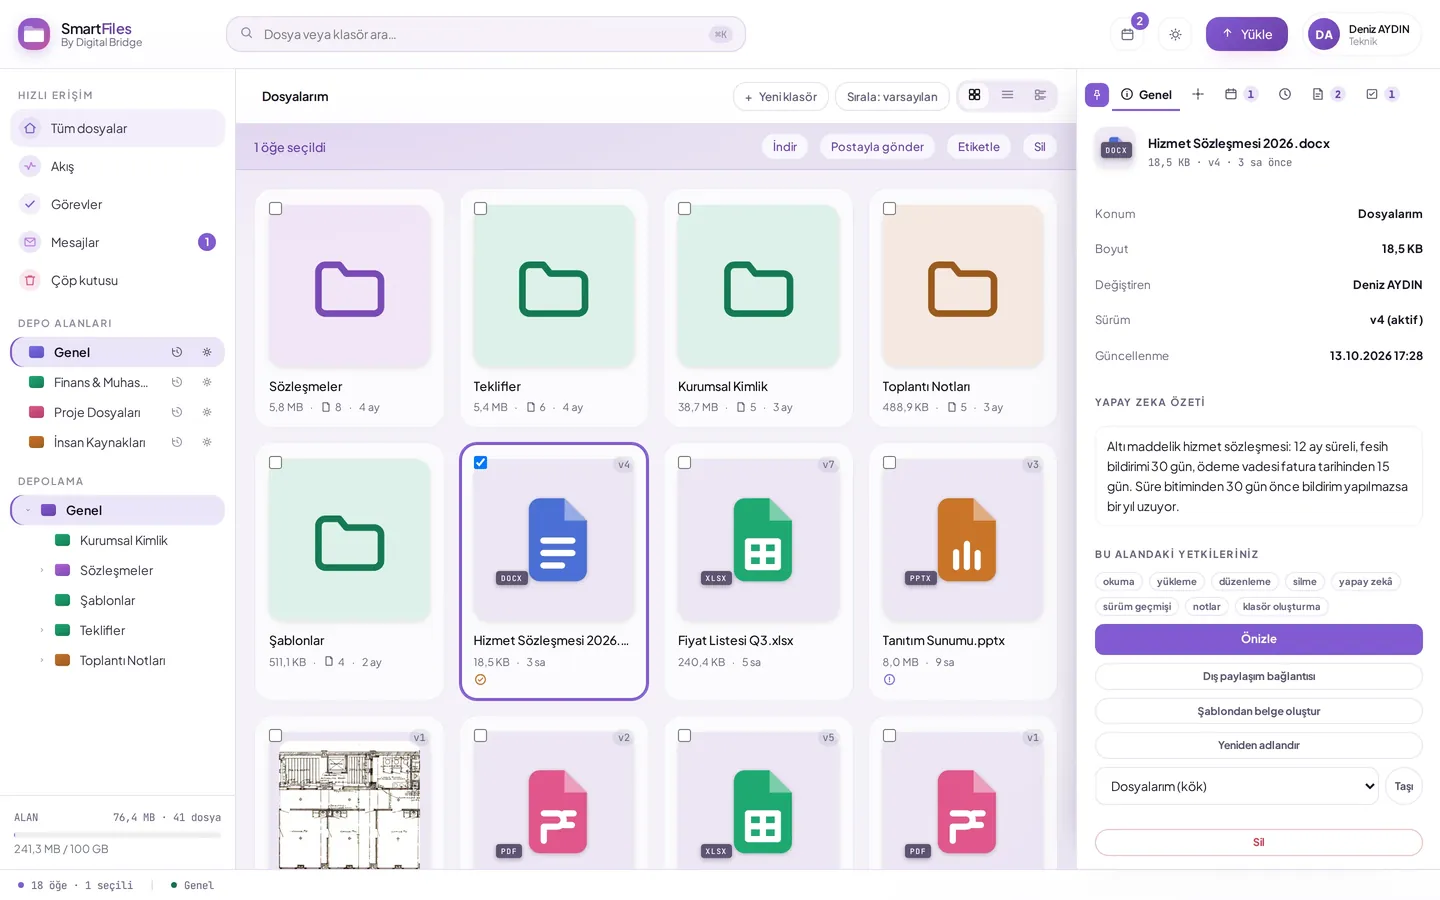
Task: Click the file search input field
Action: tap(486, 34)
